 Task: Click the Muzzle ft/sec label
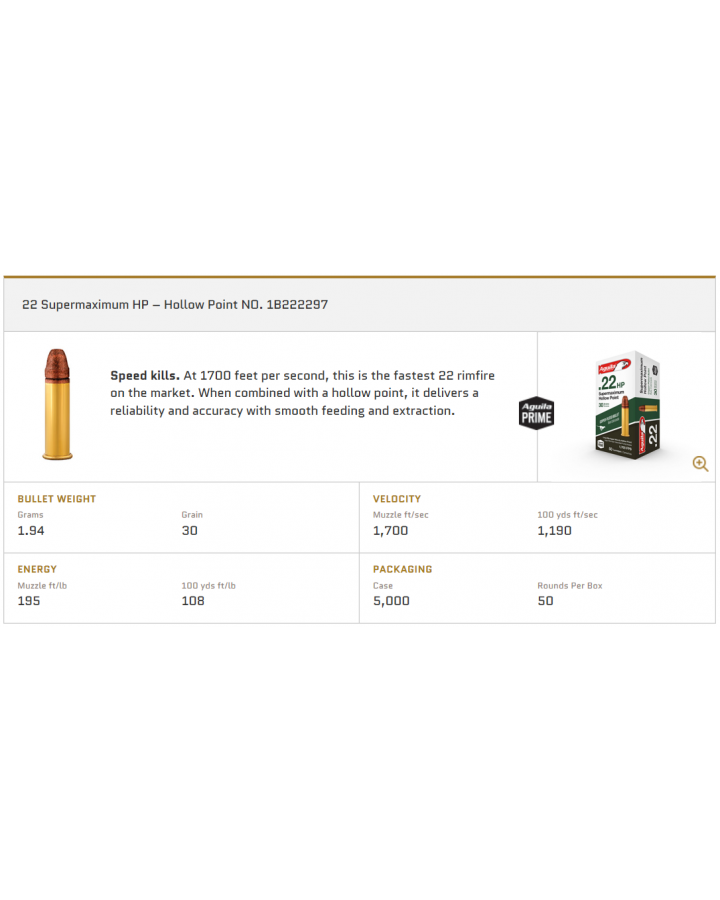(401, 515)
